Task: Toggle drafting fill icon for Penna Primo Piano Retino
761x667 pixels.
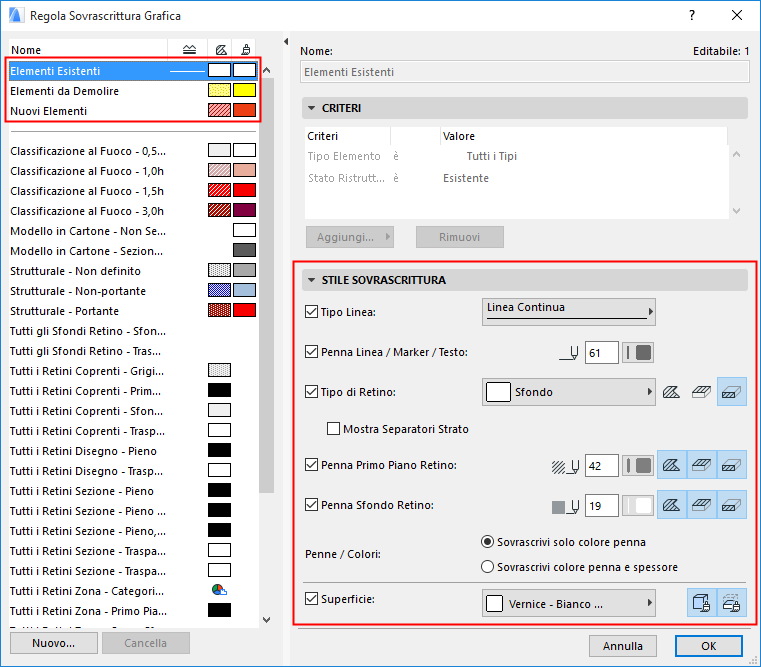Action: click(672, 465)
